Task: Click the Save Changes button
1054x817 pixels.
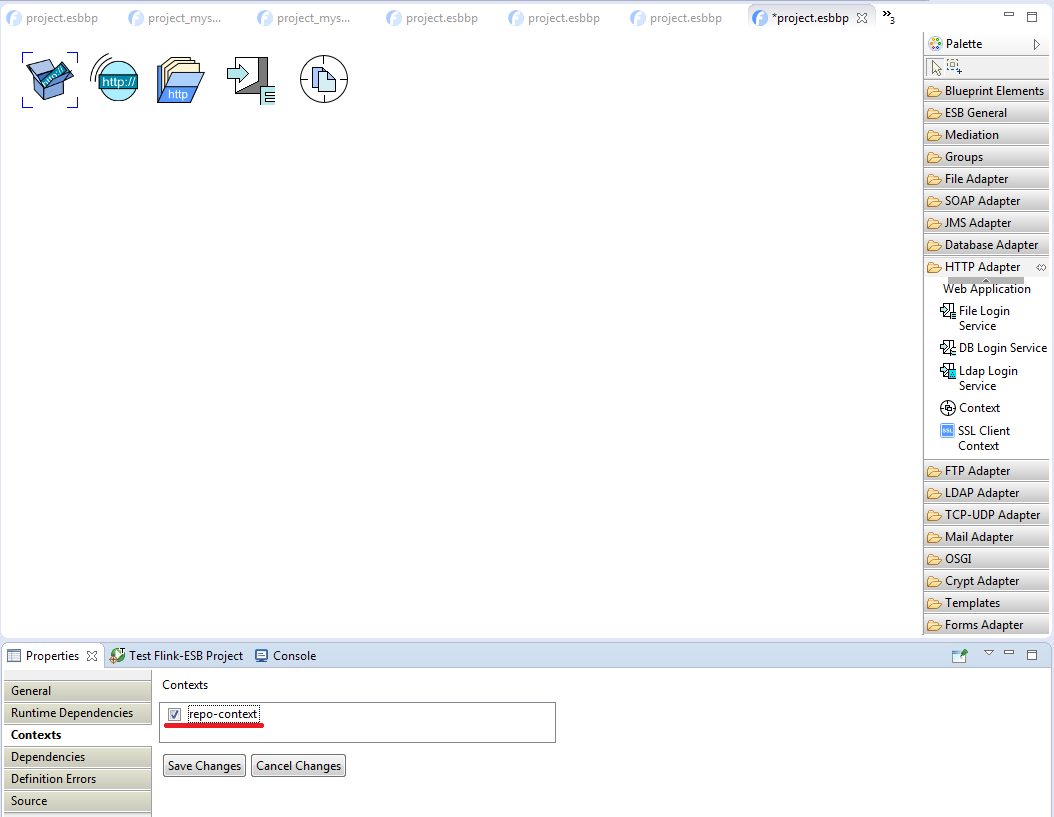Action: tap(204, 766)
